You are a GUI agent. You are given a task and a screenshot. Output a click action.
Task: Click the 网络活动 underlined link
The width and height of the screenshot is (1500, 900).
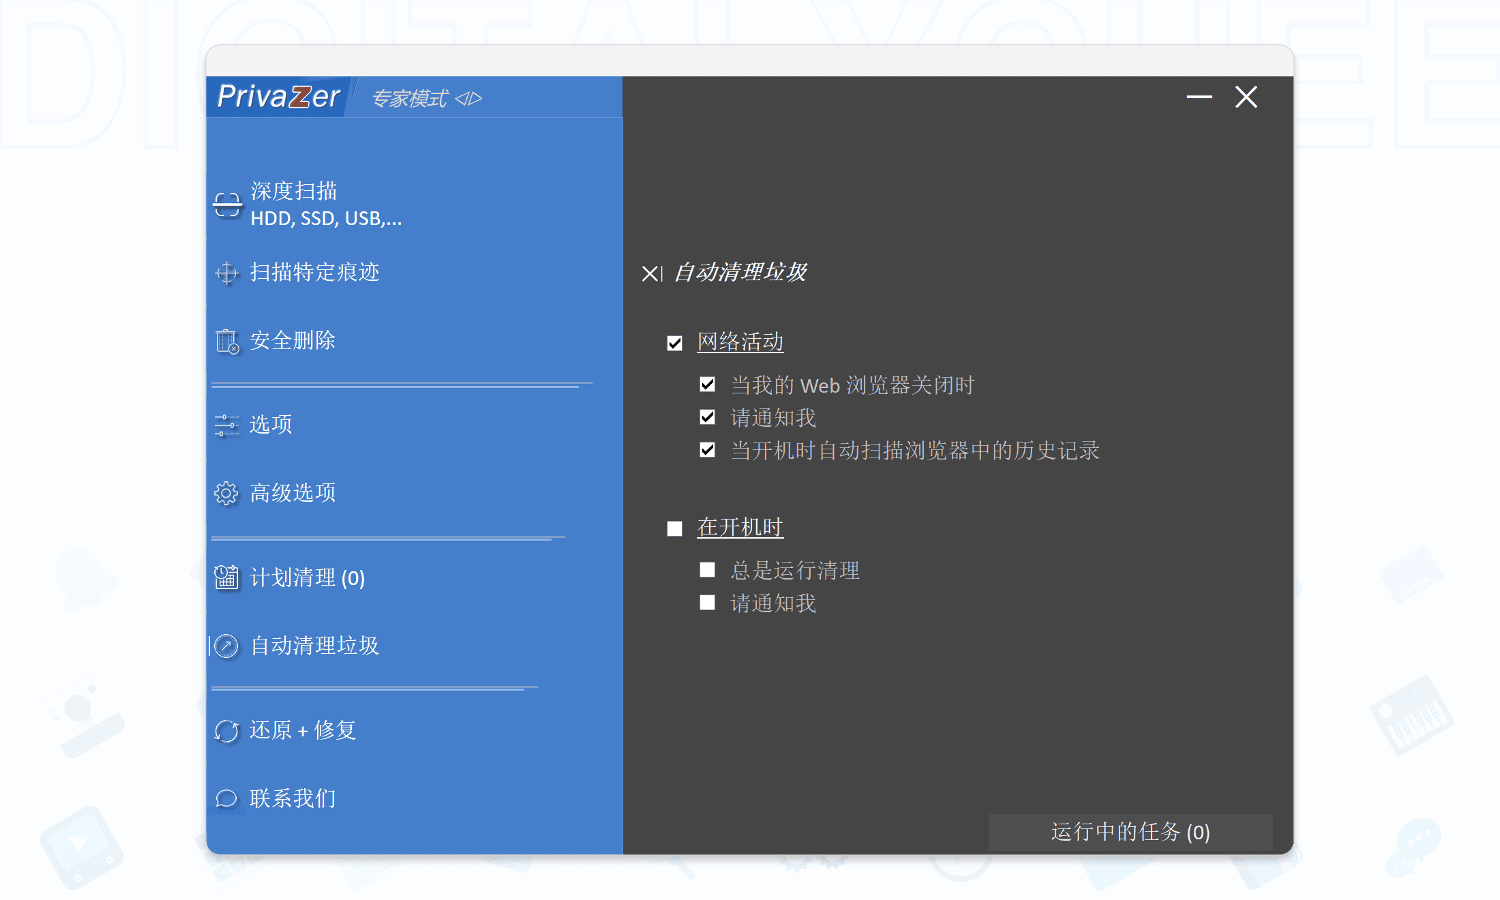point(740,342)
